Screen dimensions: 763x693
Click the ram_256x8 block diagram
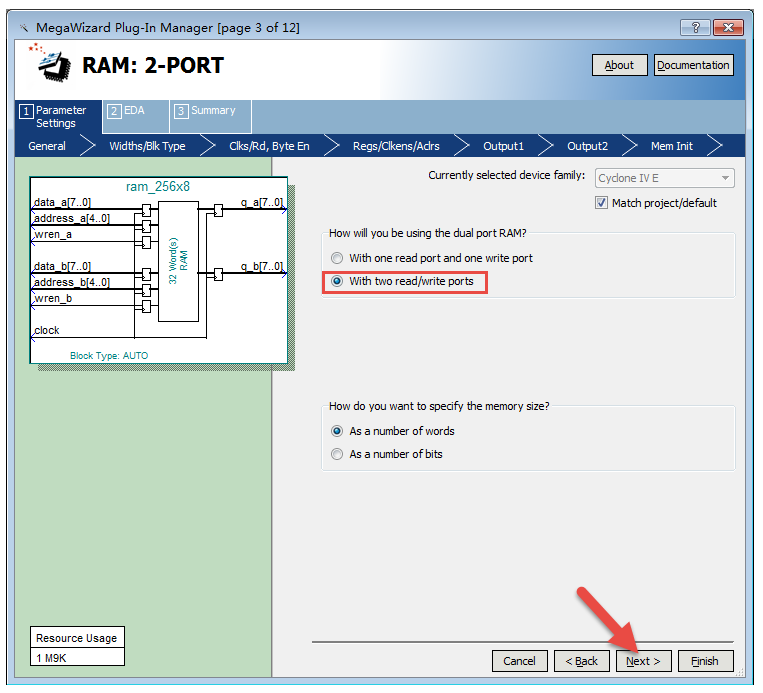pyautogui.click(x=159, y=270)
